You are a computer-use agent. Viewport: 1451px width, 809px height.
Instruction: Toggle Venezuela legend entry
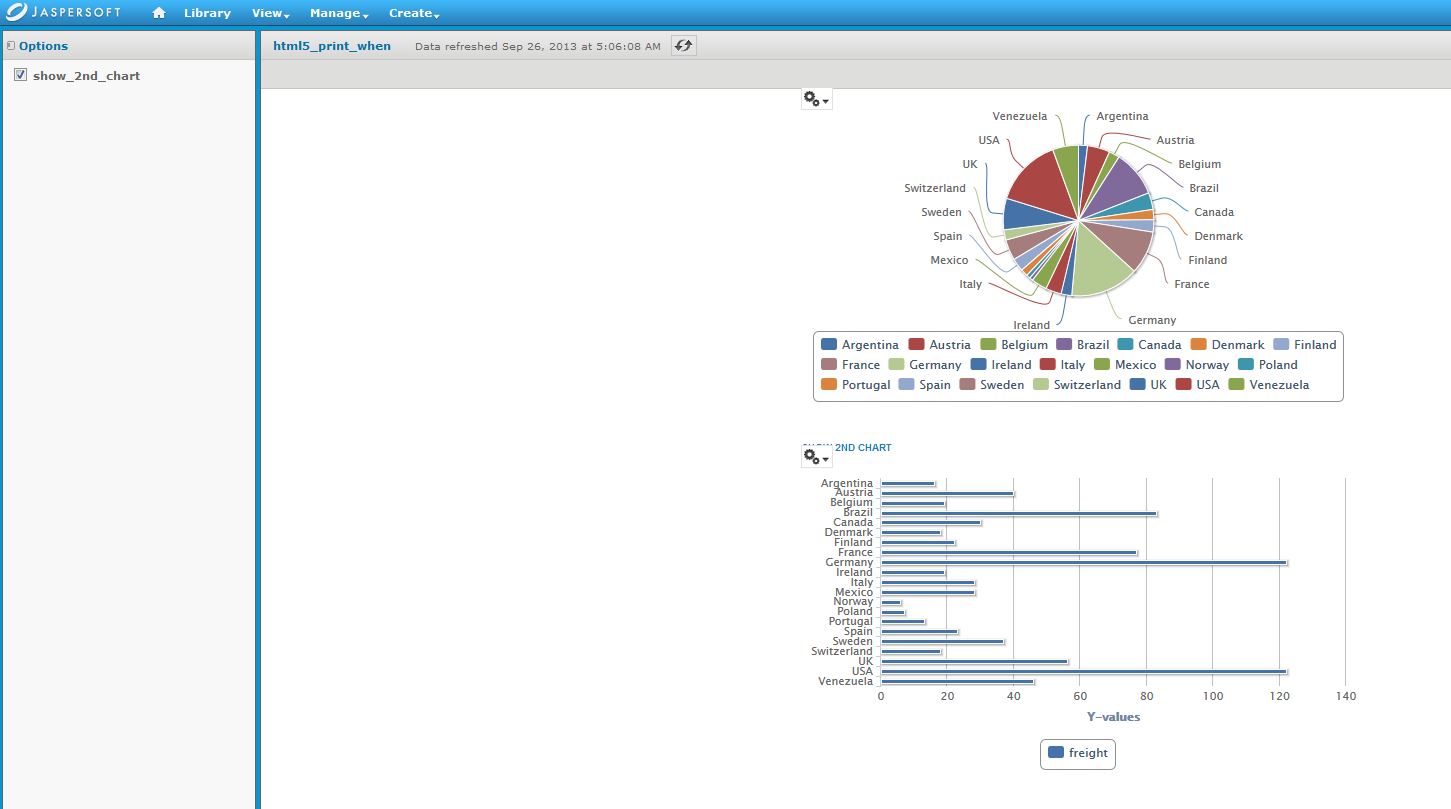coord(1269,384)
